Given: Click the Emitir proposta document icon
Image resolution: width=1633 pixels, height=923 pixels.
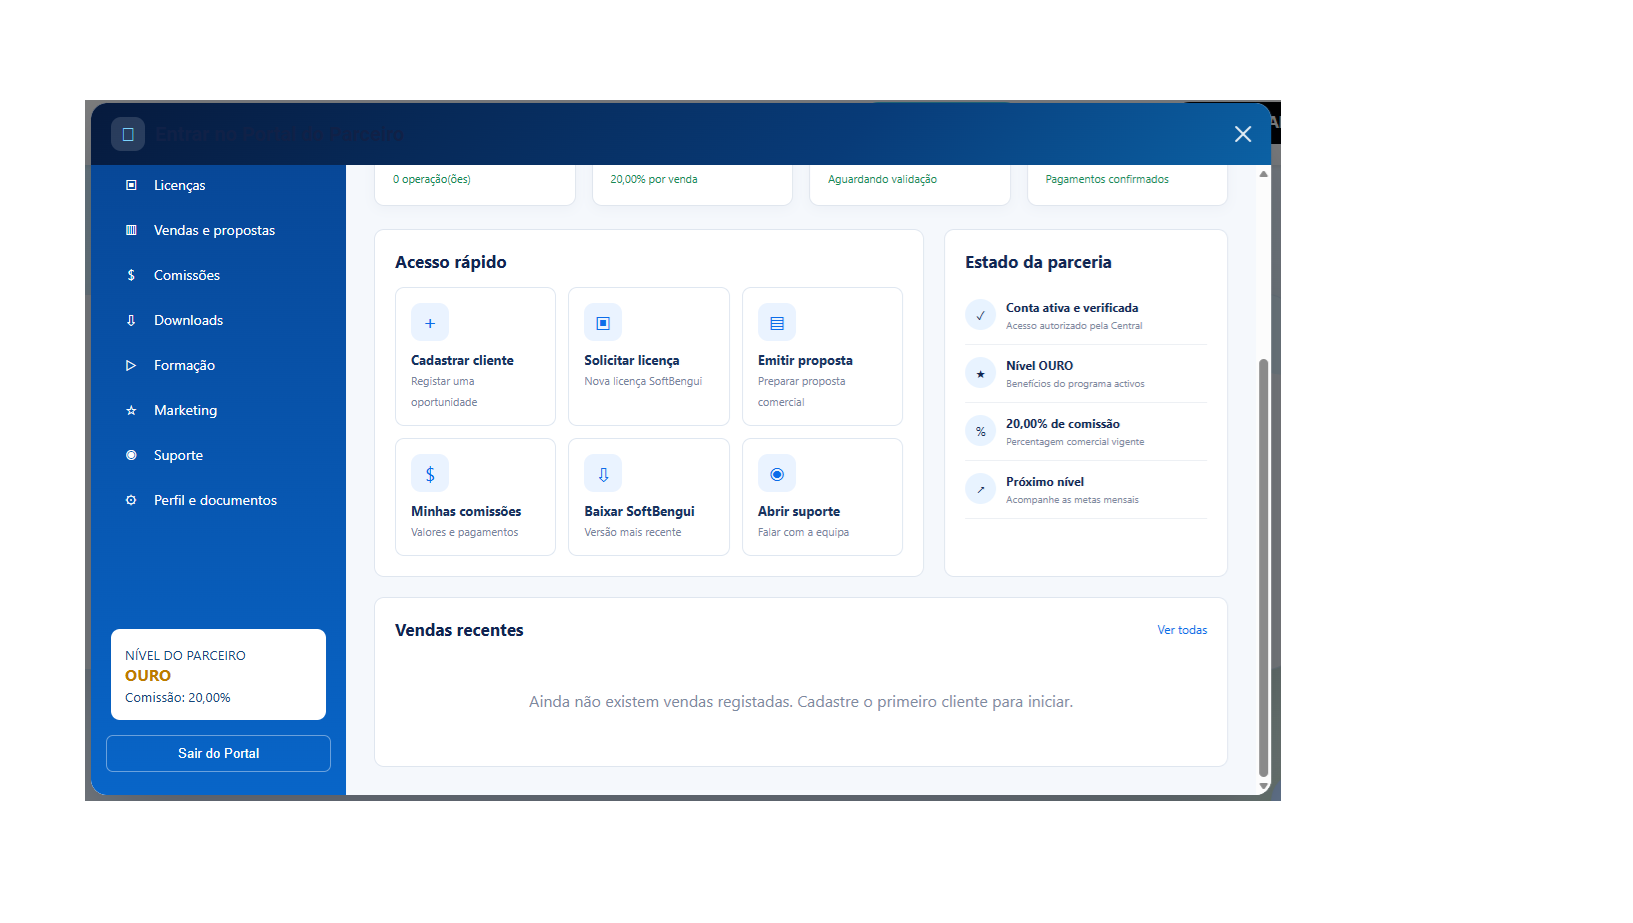Looking at the screenshot, I should tap(777, 323).
